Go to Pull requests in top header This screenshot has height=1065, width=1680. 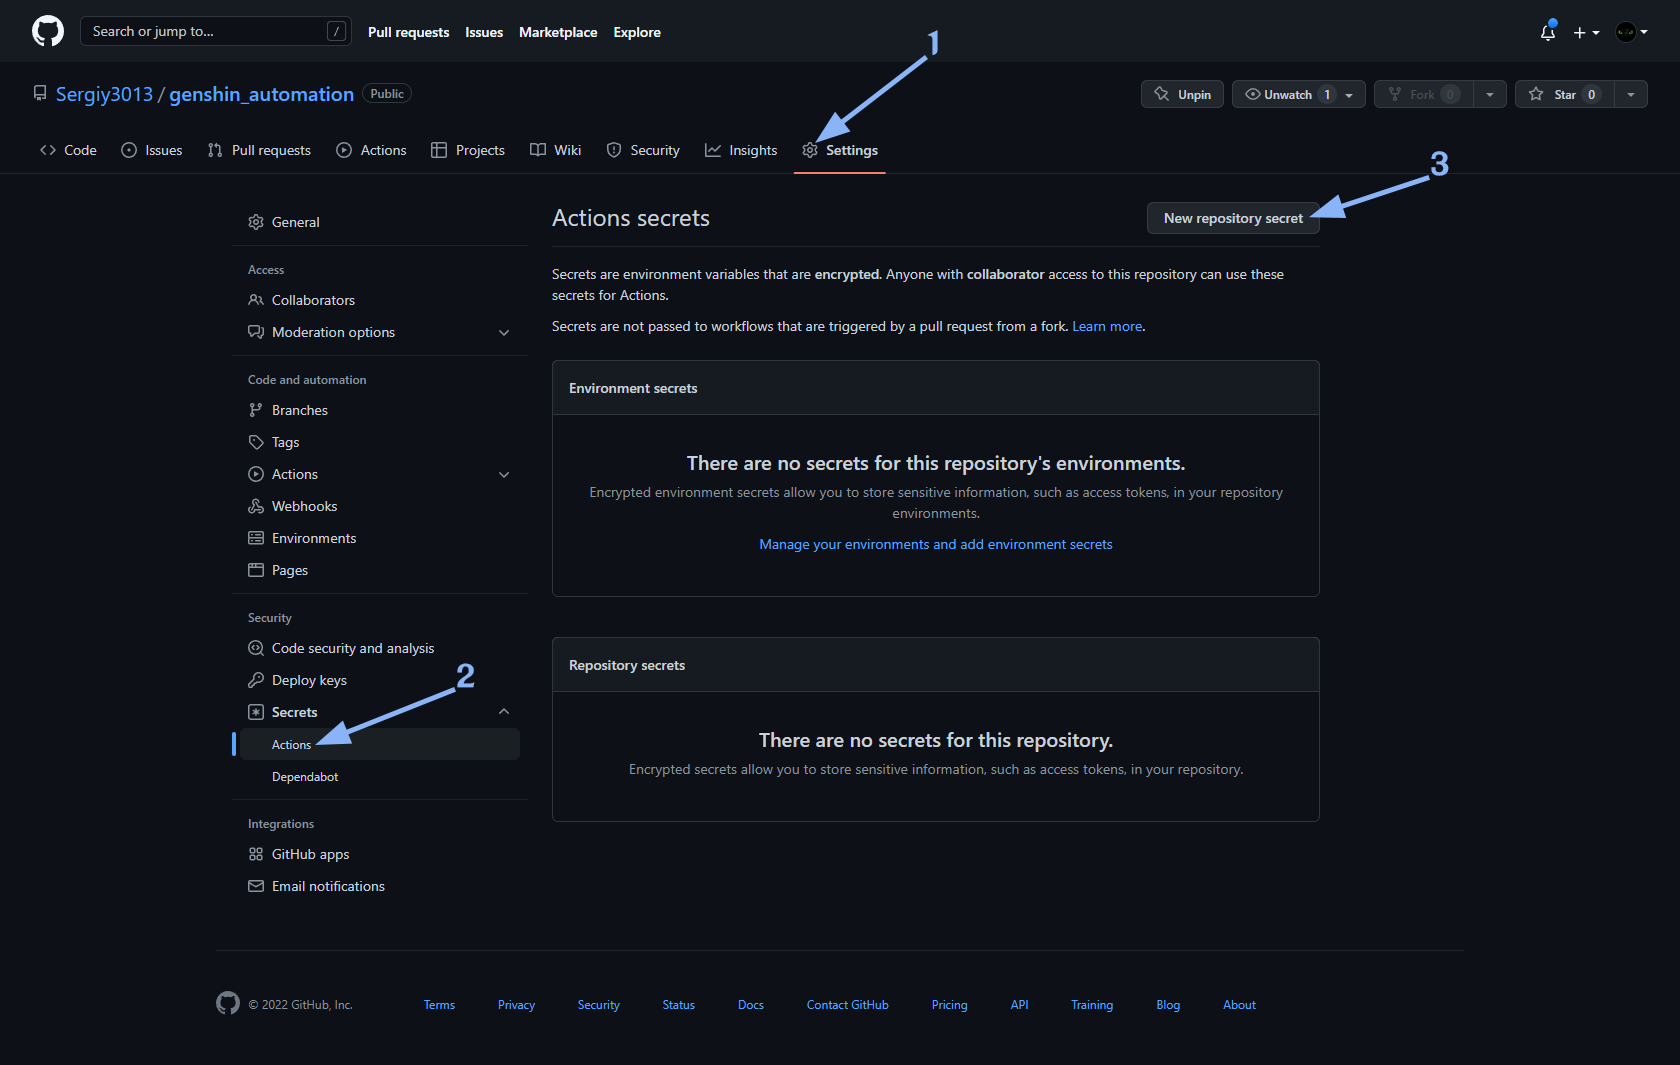coord(408,32)
